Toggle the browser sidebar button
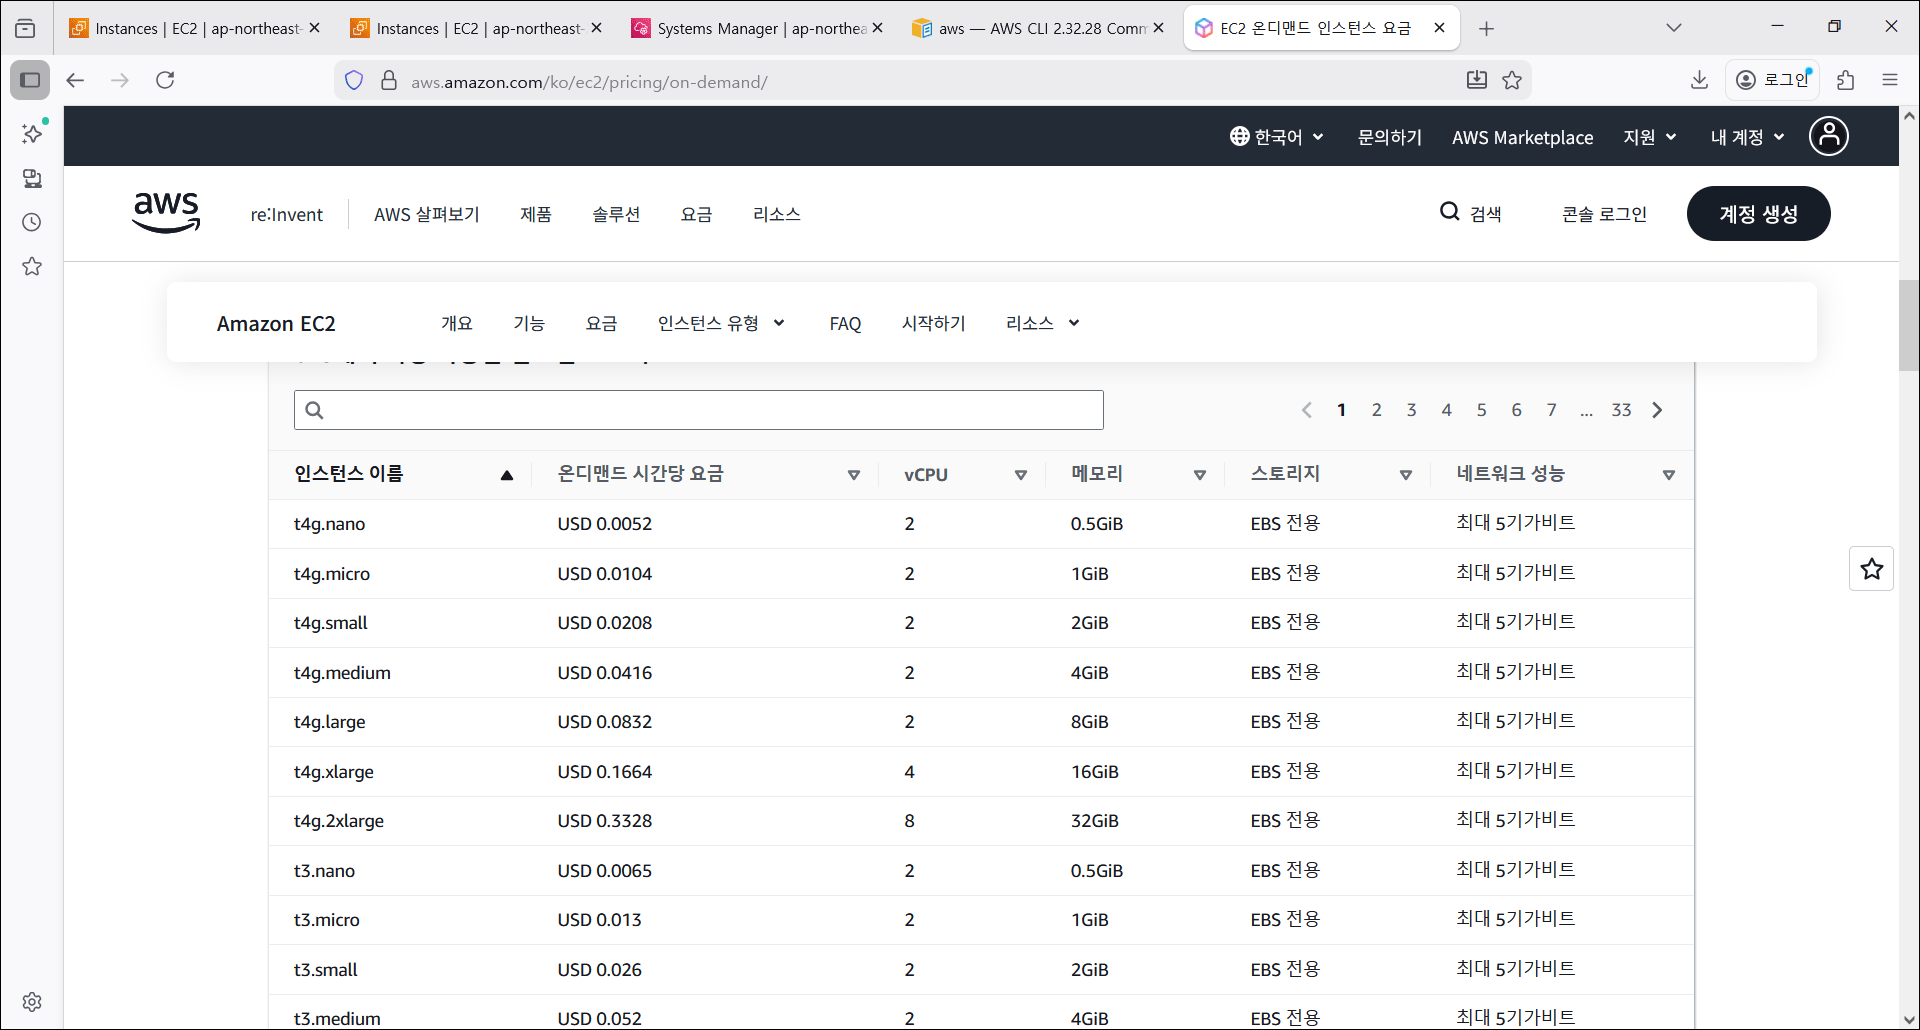Screen dimensions: 1920x1030 pyautogui.click(x=30, y=80)
